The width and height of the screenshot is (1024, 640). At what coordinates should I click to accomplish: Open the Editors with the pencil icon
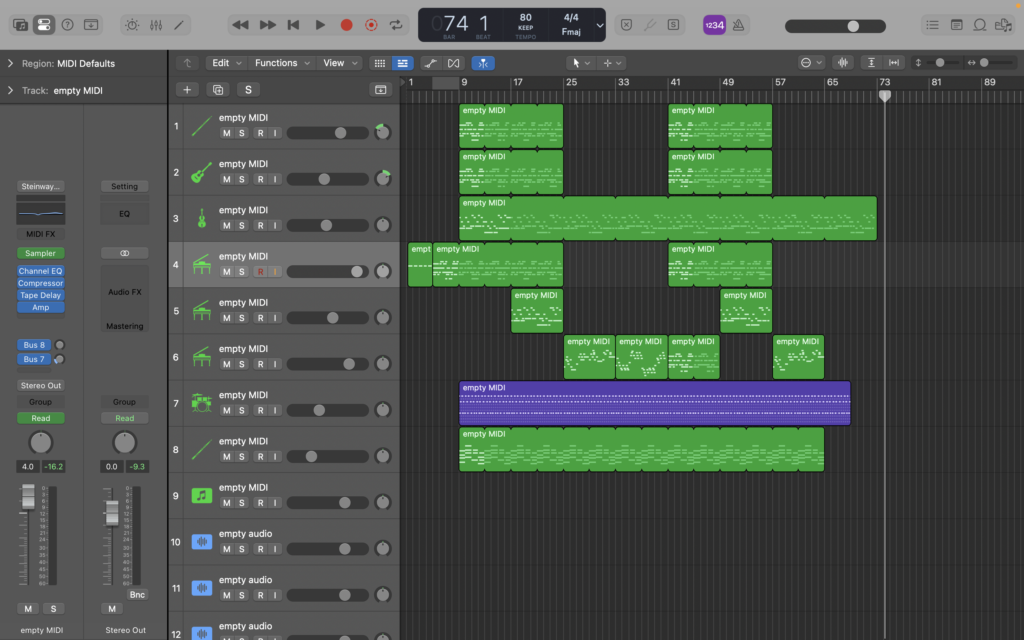coord(179,24)
